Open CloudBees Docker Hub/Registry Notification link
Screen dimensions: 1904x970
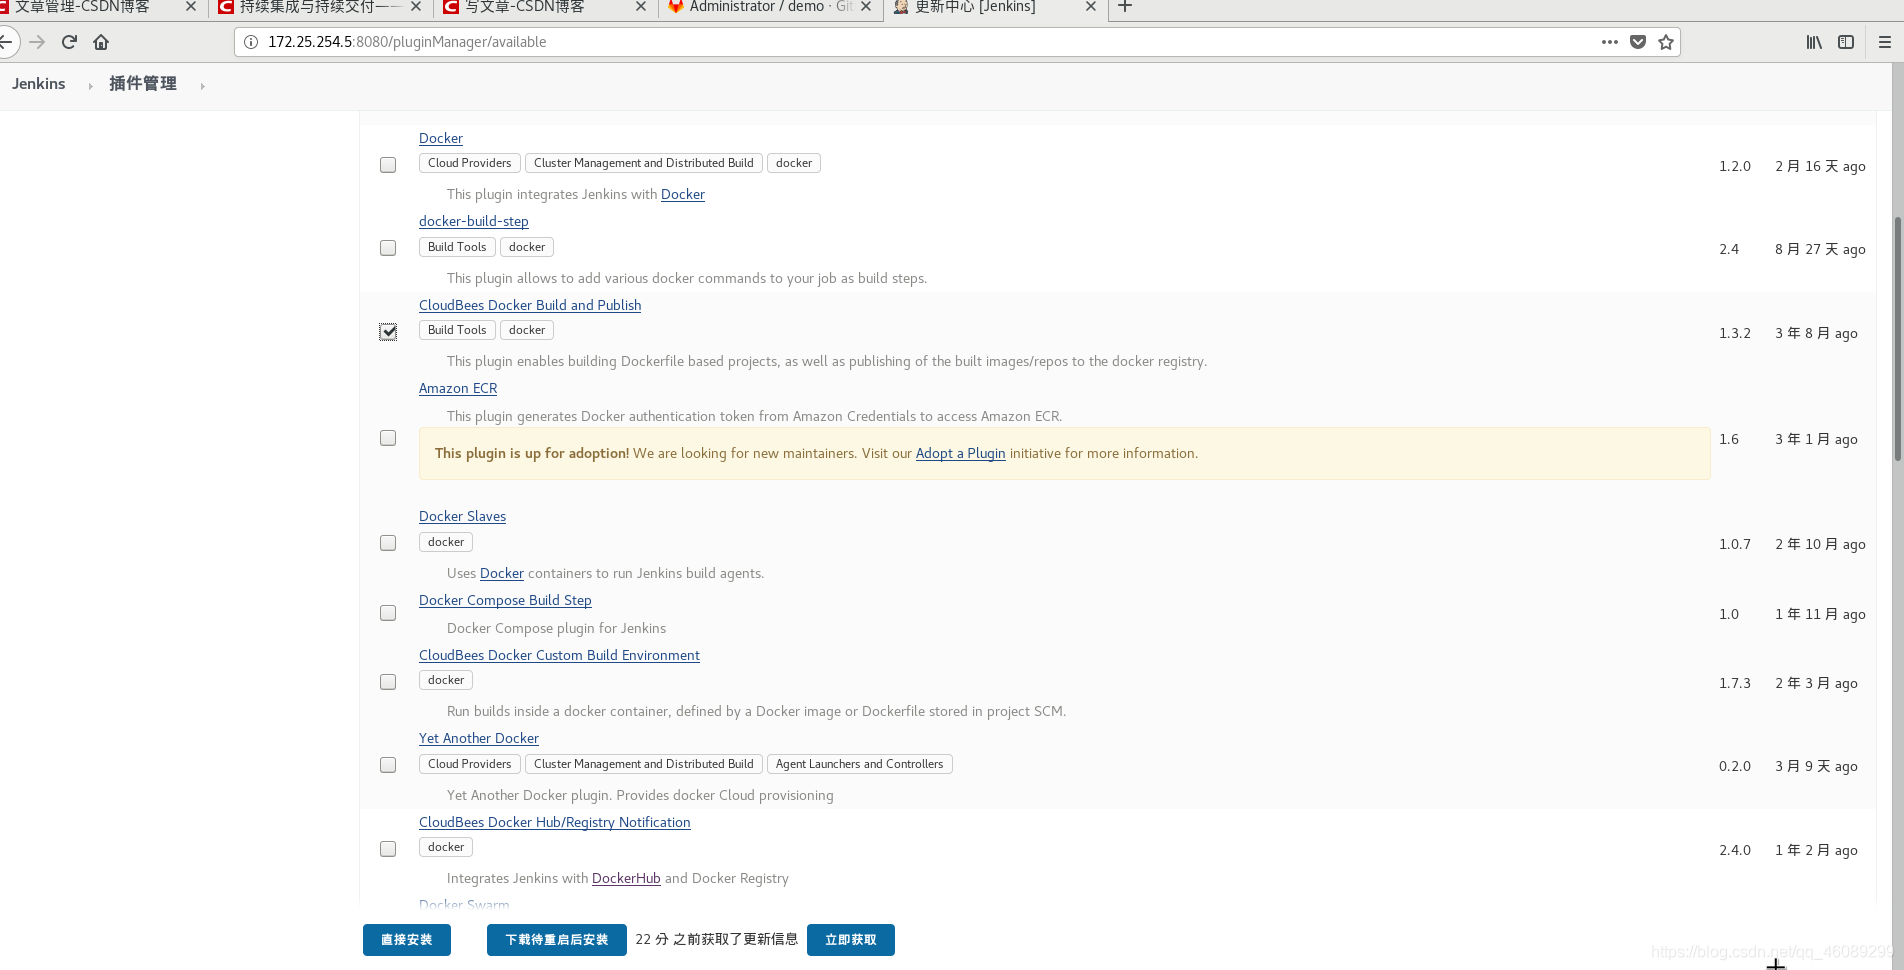click(555, 822)
